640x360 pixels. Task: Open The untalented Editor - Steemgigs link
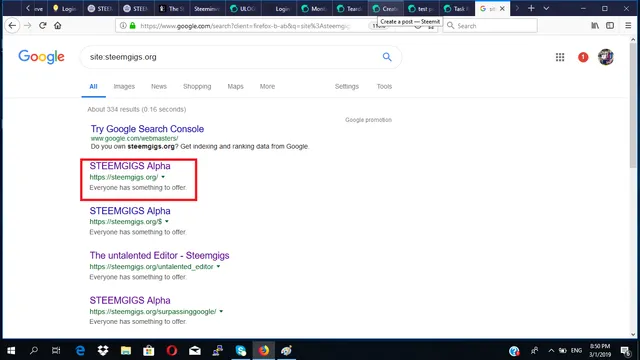coord(159,256)
